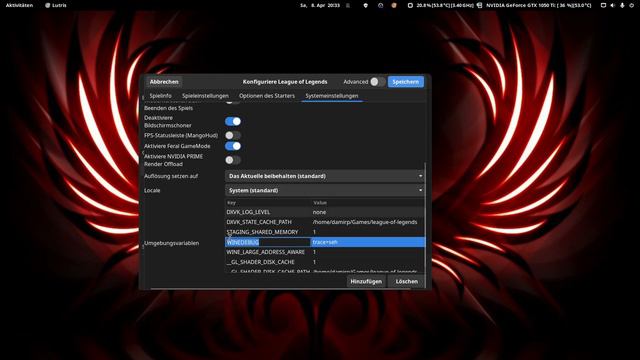Switch to Optionen des Starters tab
The height and width of the screenshot is (360, 640).
click(x=267, y=96)
